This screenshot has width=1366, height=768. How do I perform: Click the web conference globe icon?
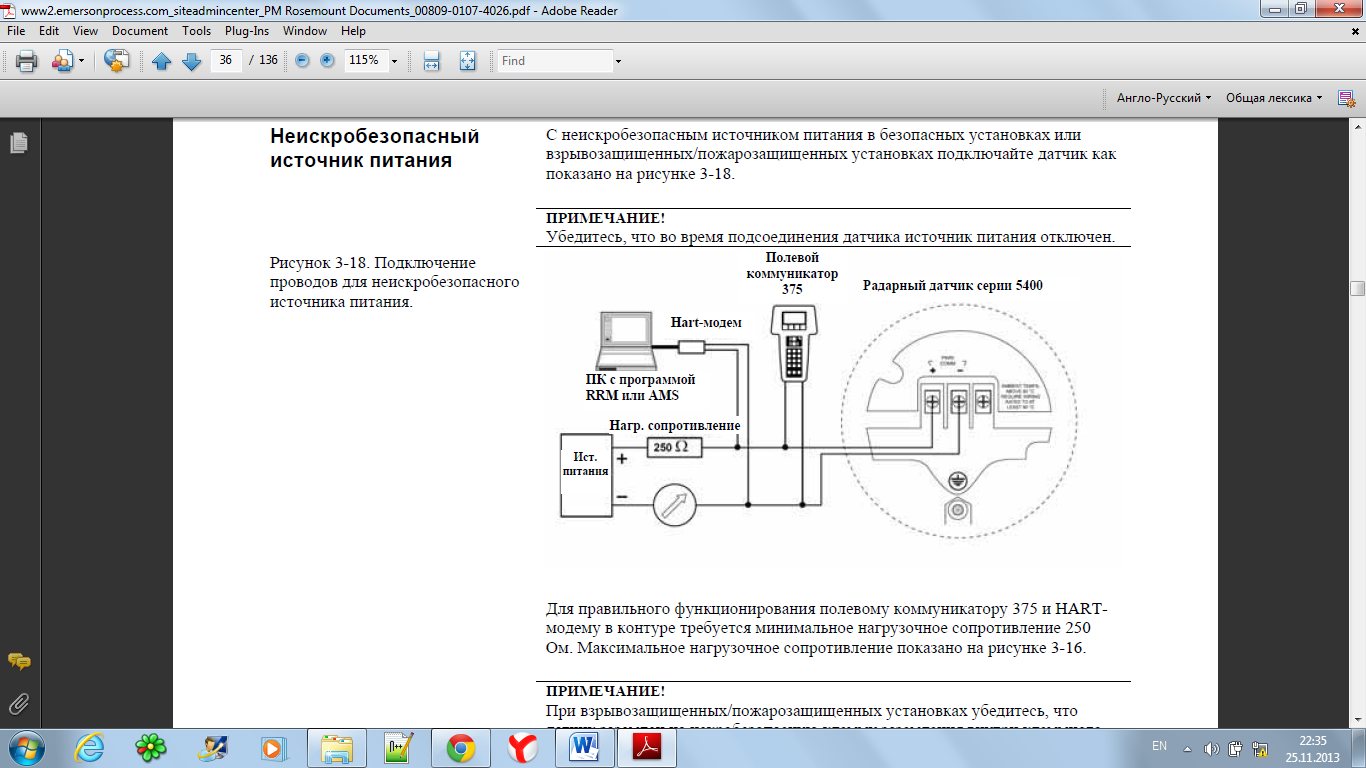pyautogui.click(x=117, y=61)
